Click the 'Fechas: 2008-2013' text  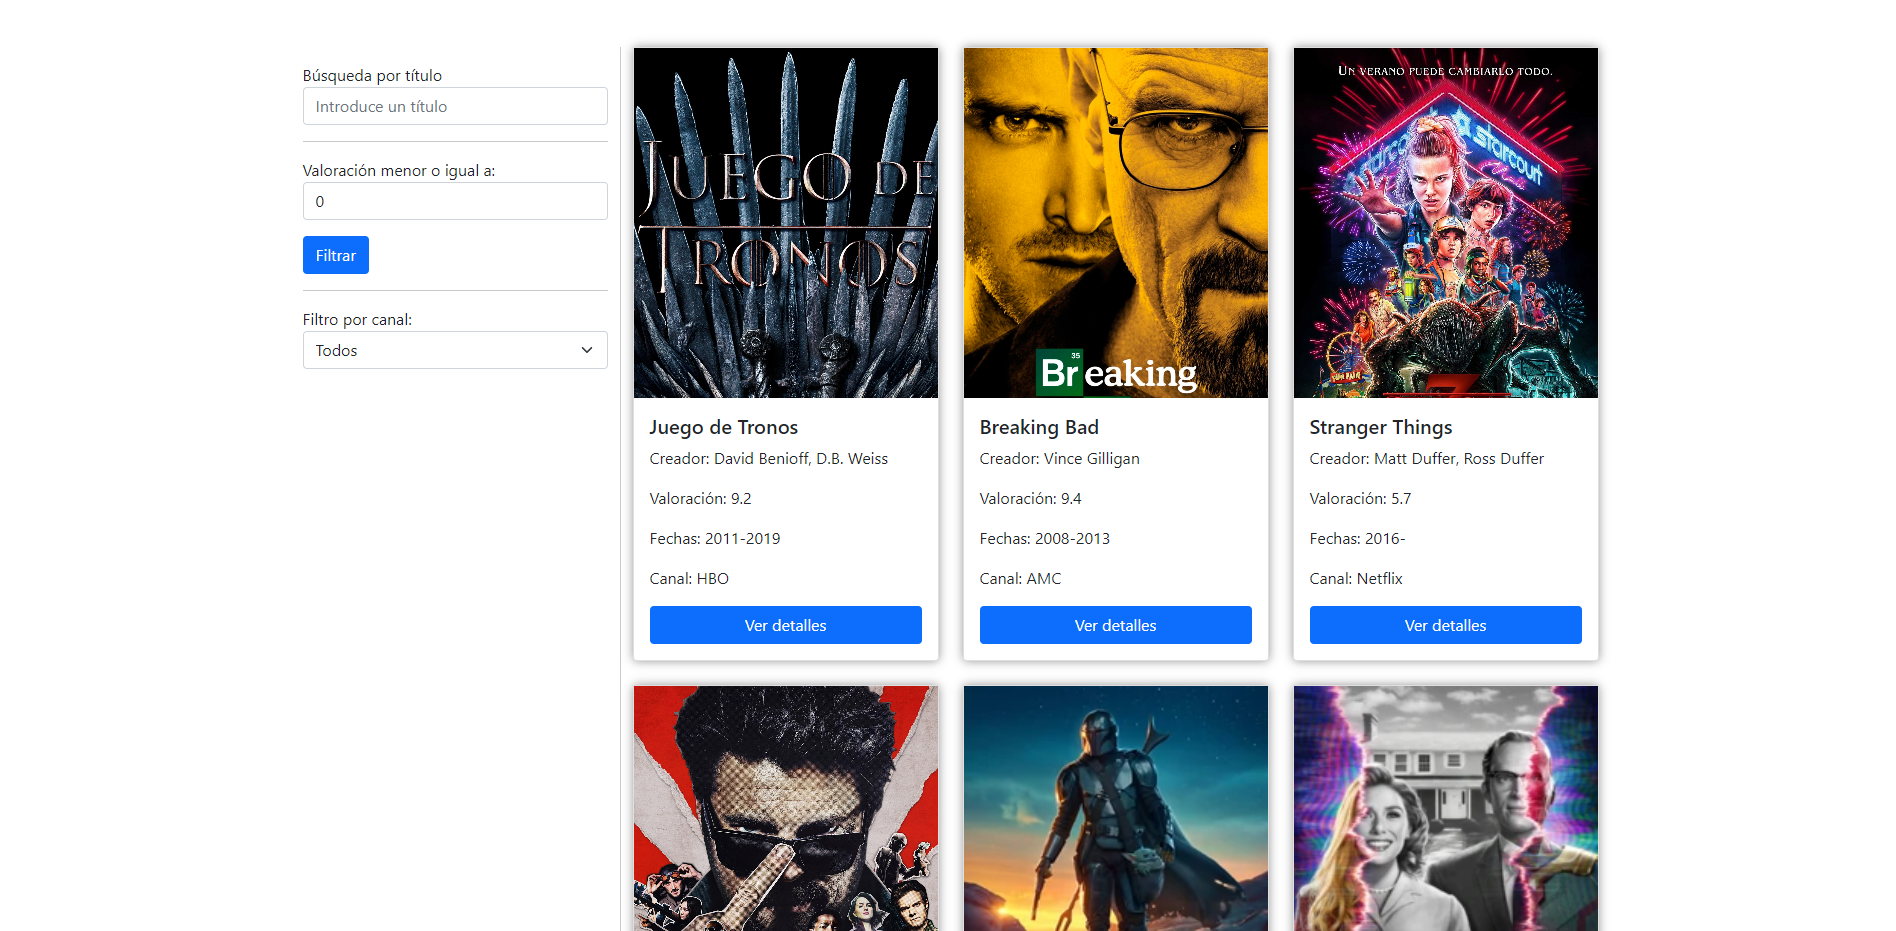(1045, 538)
